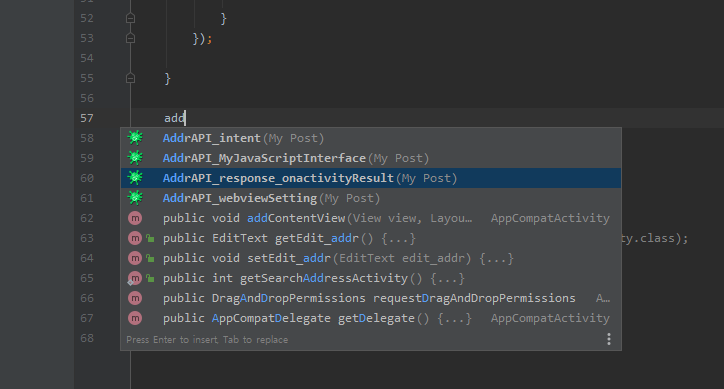Click method icon beside requestDragAndDropPermissions
Screen dimensions: 724x389
[x=135, y=298]
